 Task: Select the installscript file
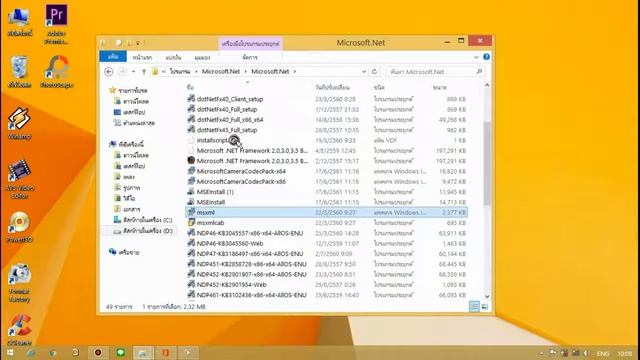(212, 140)
